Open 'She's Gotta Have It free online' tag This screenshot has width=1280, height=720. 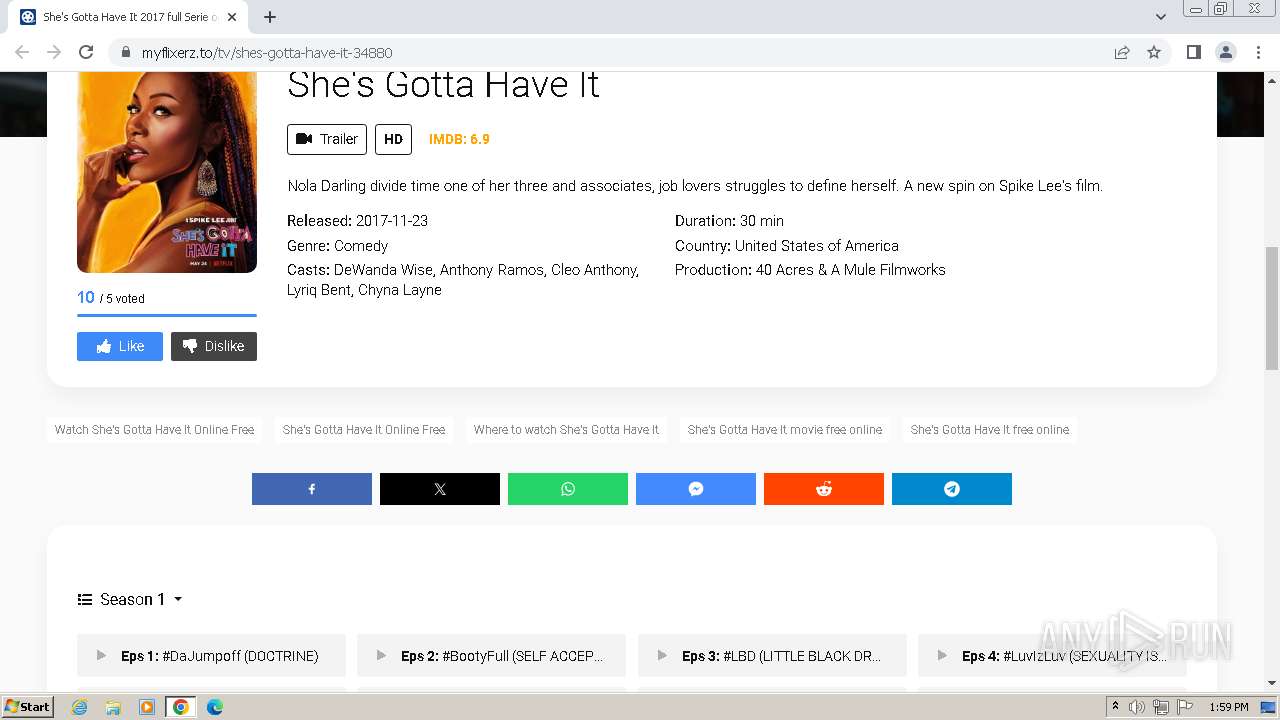click(990, 430)
